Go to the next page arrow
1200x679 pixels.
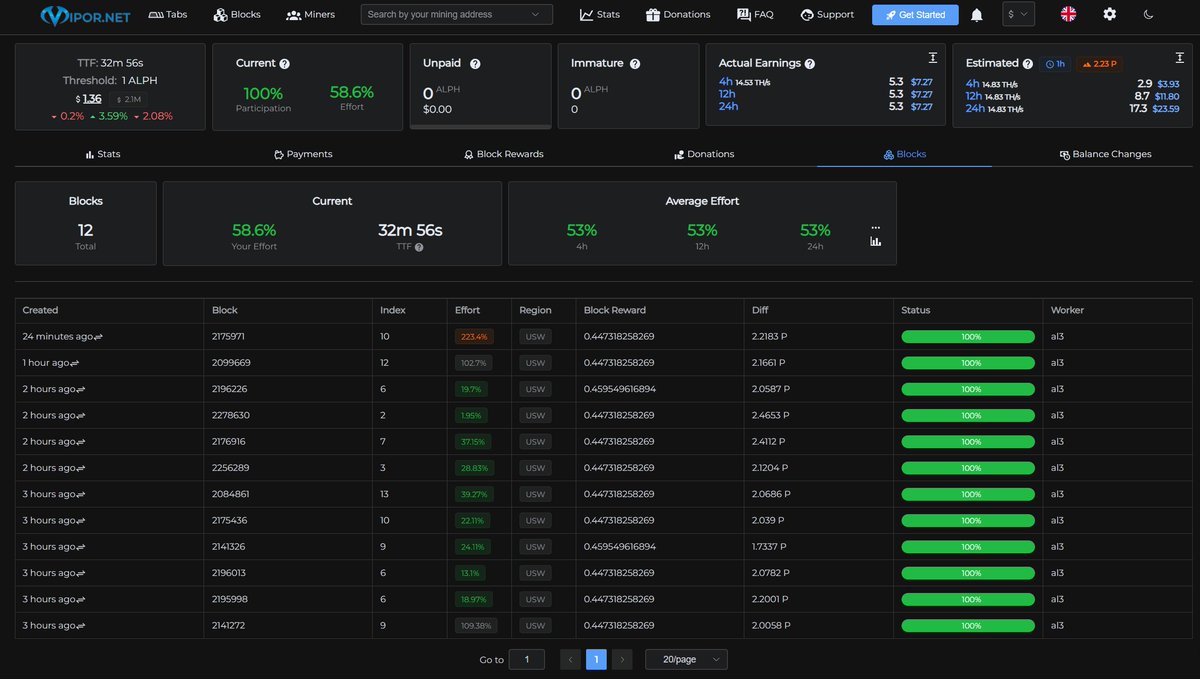622,660
